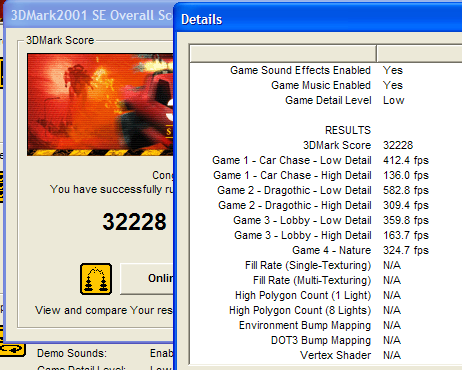This screenshot has width=462, height=370.
Task: Click the 324.7 fps value
Action: [x=406, y=250]
